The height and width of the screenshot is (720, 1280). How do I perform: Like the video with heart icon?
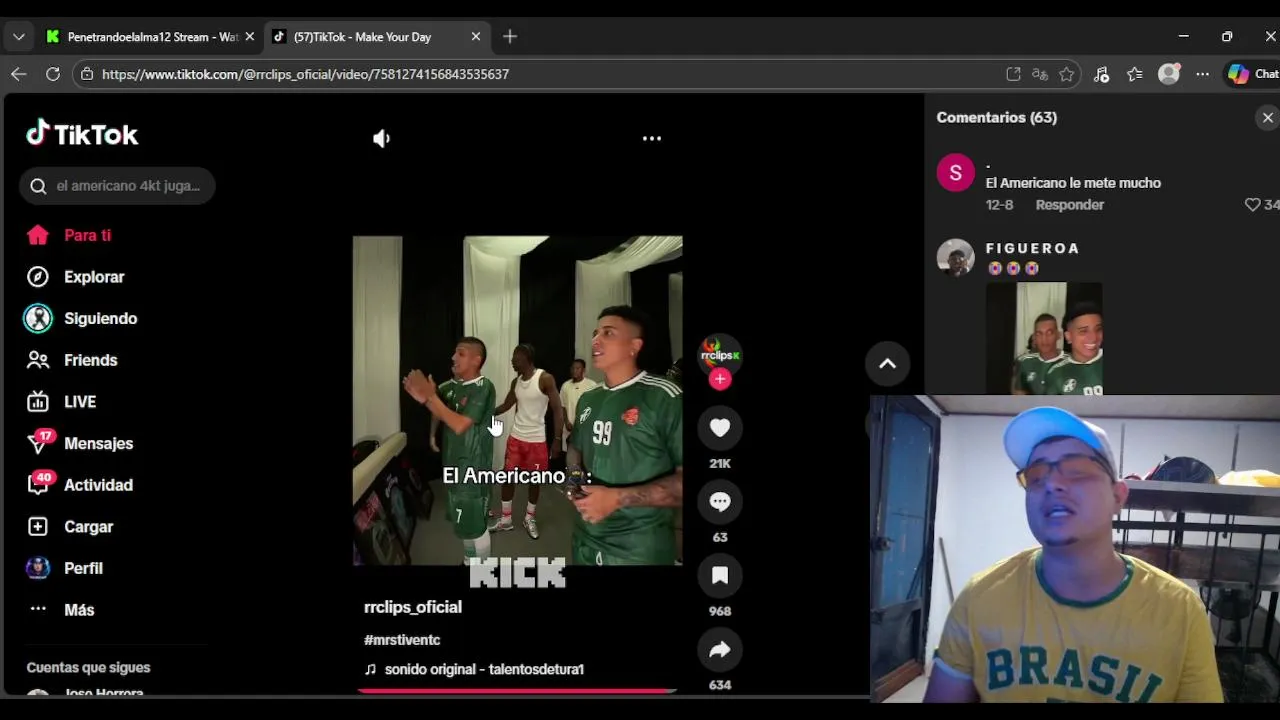click(x=720, y=428)
